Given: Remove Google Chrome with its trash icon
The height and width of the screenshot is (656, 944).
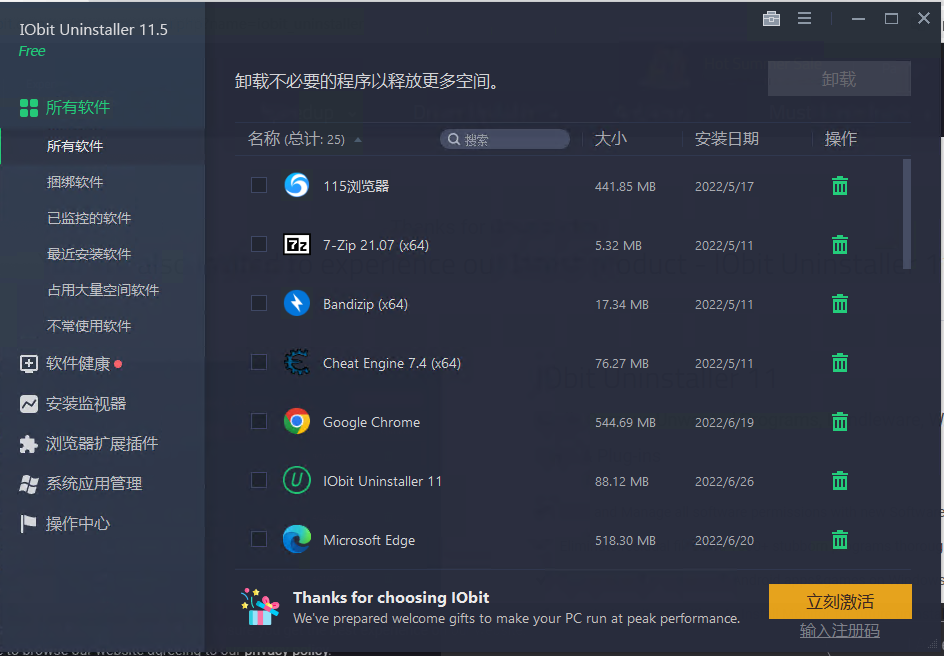Looking at the screenshot, I should click(840, 422).
